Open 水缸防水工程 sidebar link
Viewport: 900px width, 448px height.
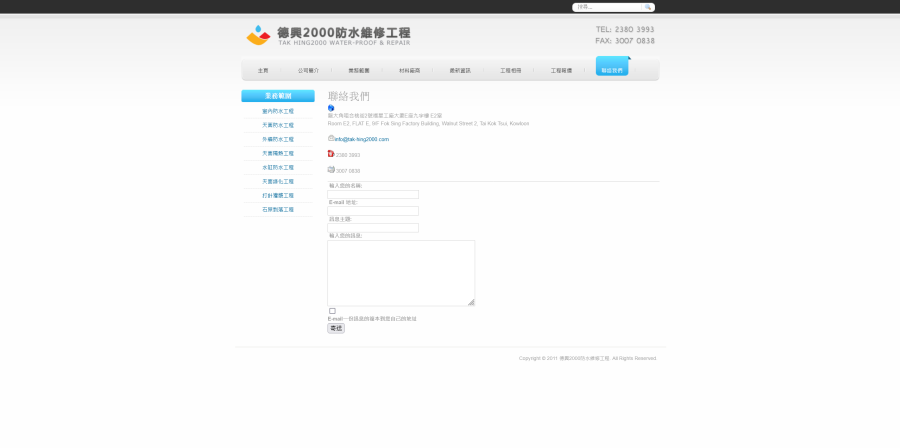(x=278, y=167)
